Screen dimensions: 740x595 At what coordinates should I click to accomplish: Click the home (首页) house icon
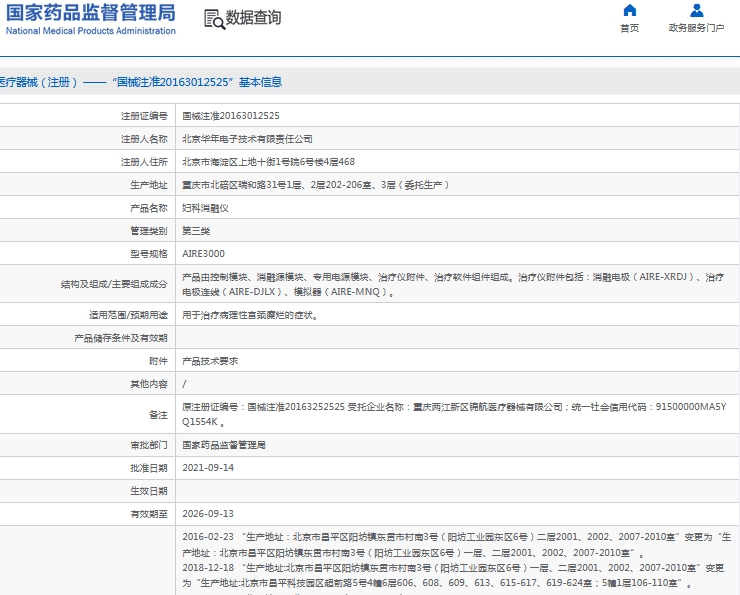[x=630, y=10]
